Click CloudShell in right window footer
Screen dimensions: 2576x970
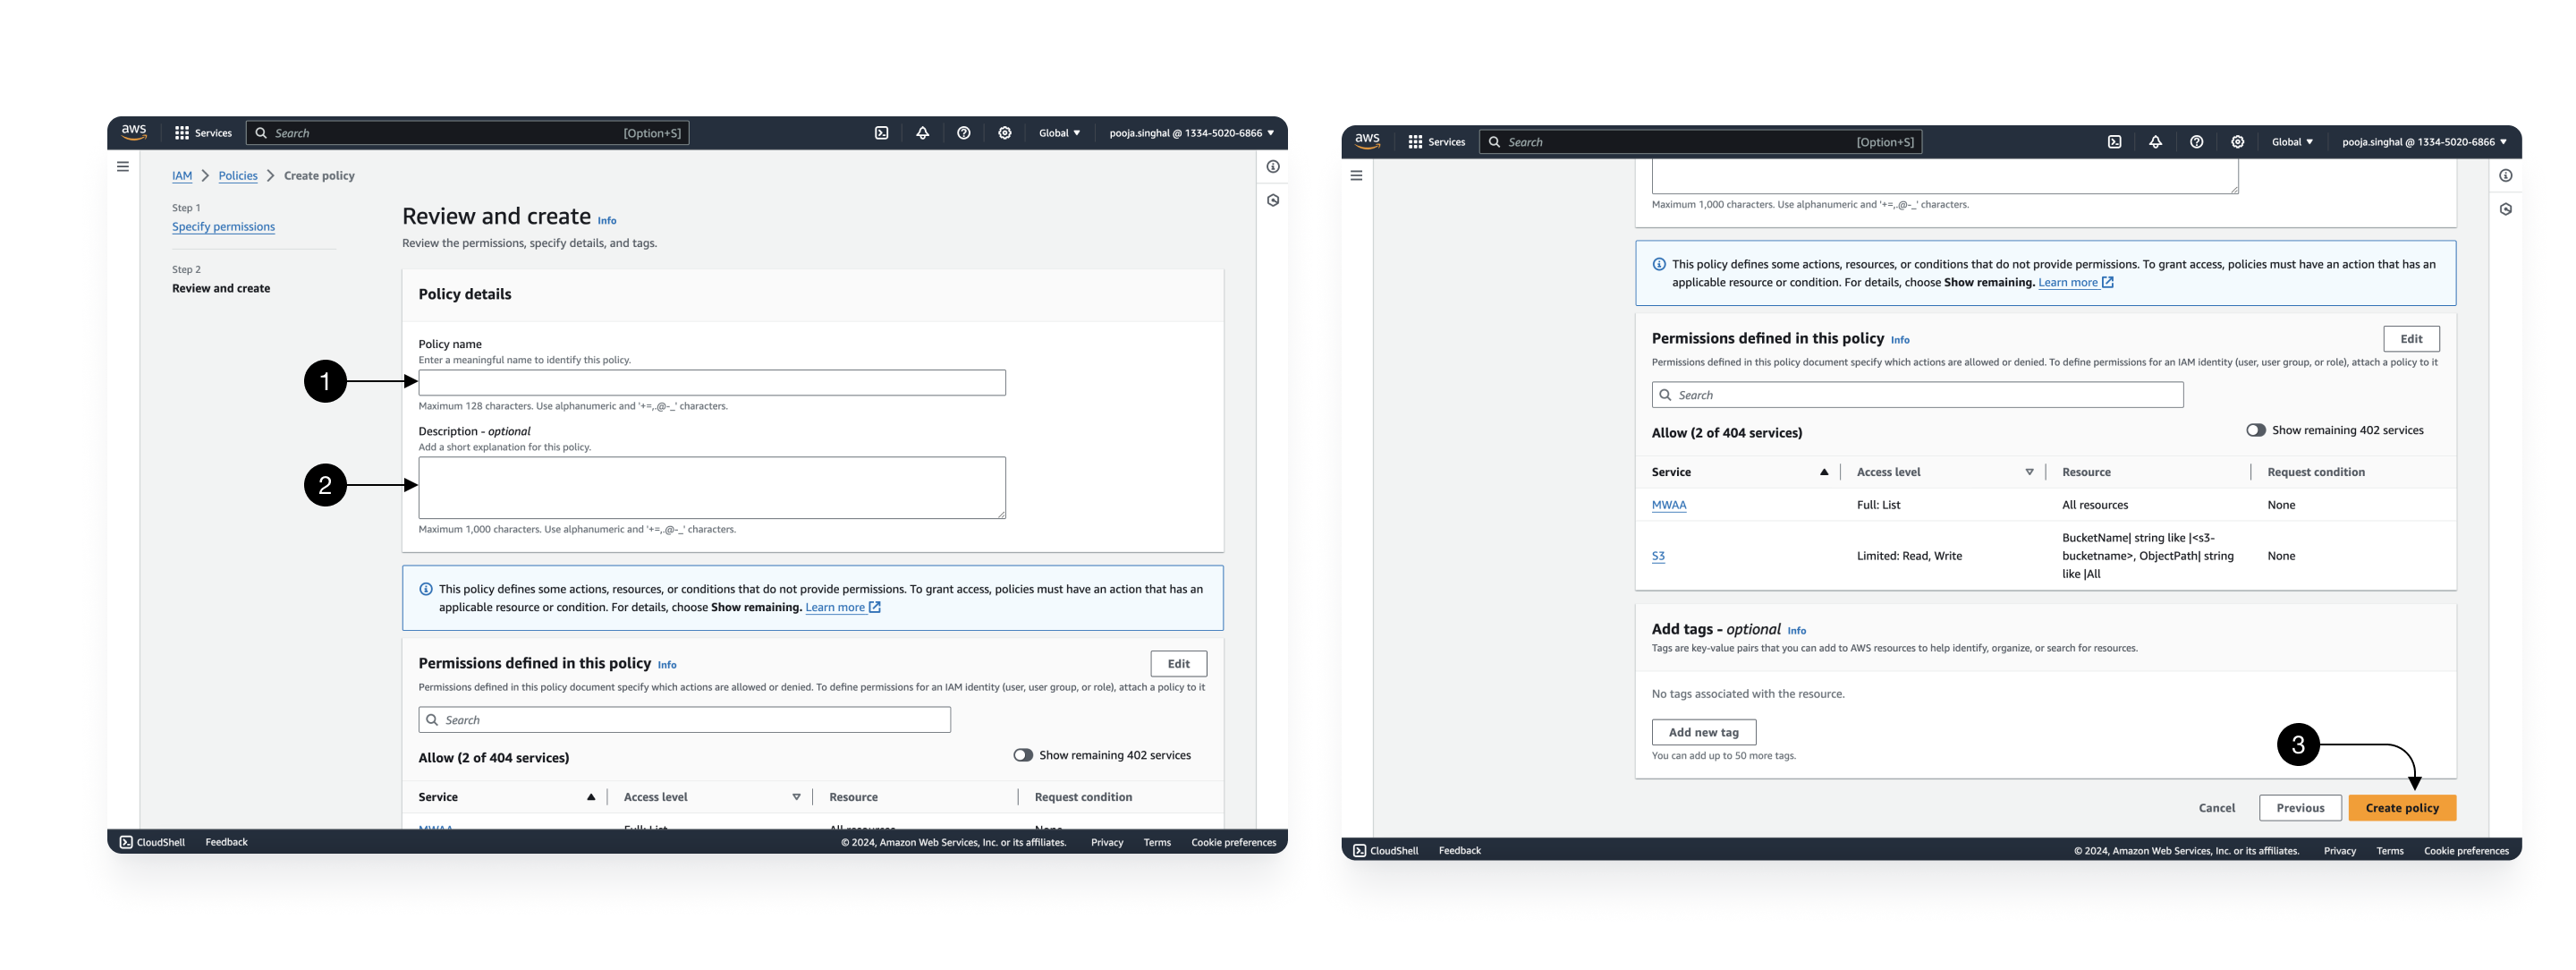(1385, 851)
